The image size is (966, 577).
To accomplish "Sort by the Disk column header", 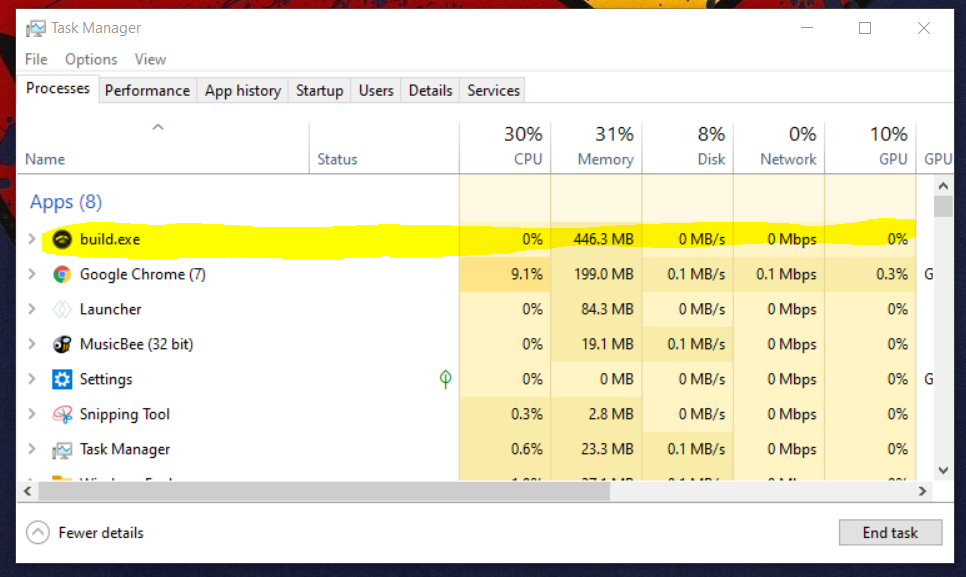I will (688, 148).
